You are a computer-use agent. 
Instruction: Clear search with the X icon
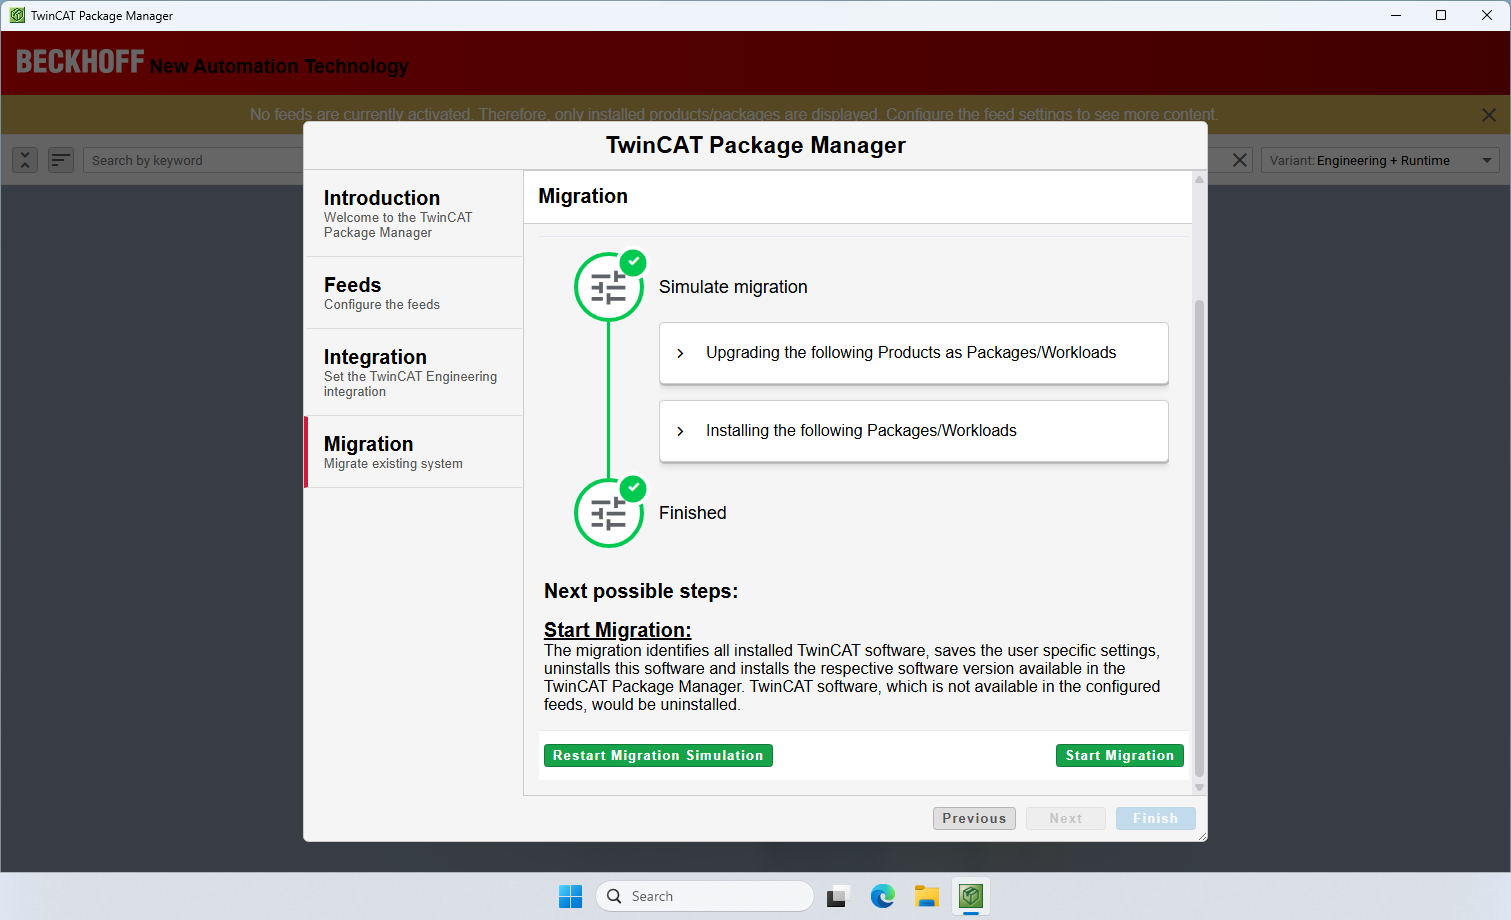click(x=1240, y=160)
